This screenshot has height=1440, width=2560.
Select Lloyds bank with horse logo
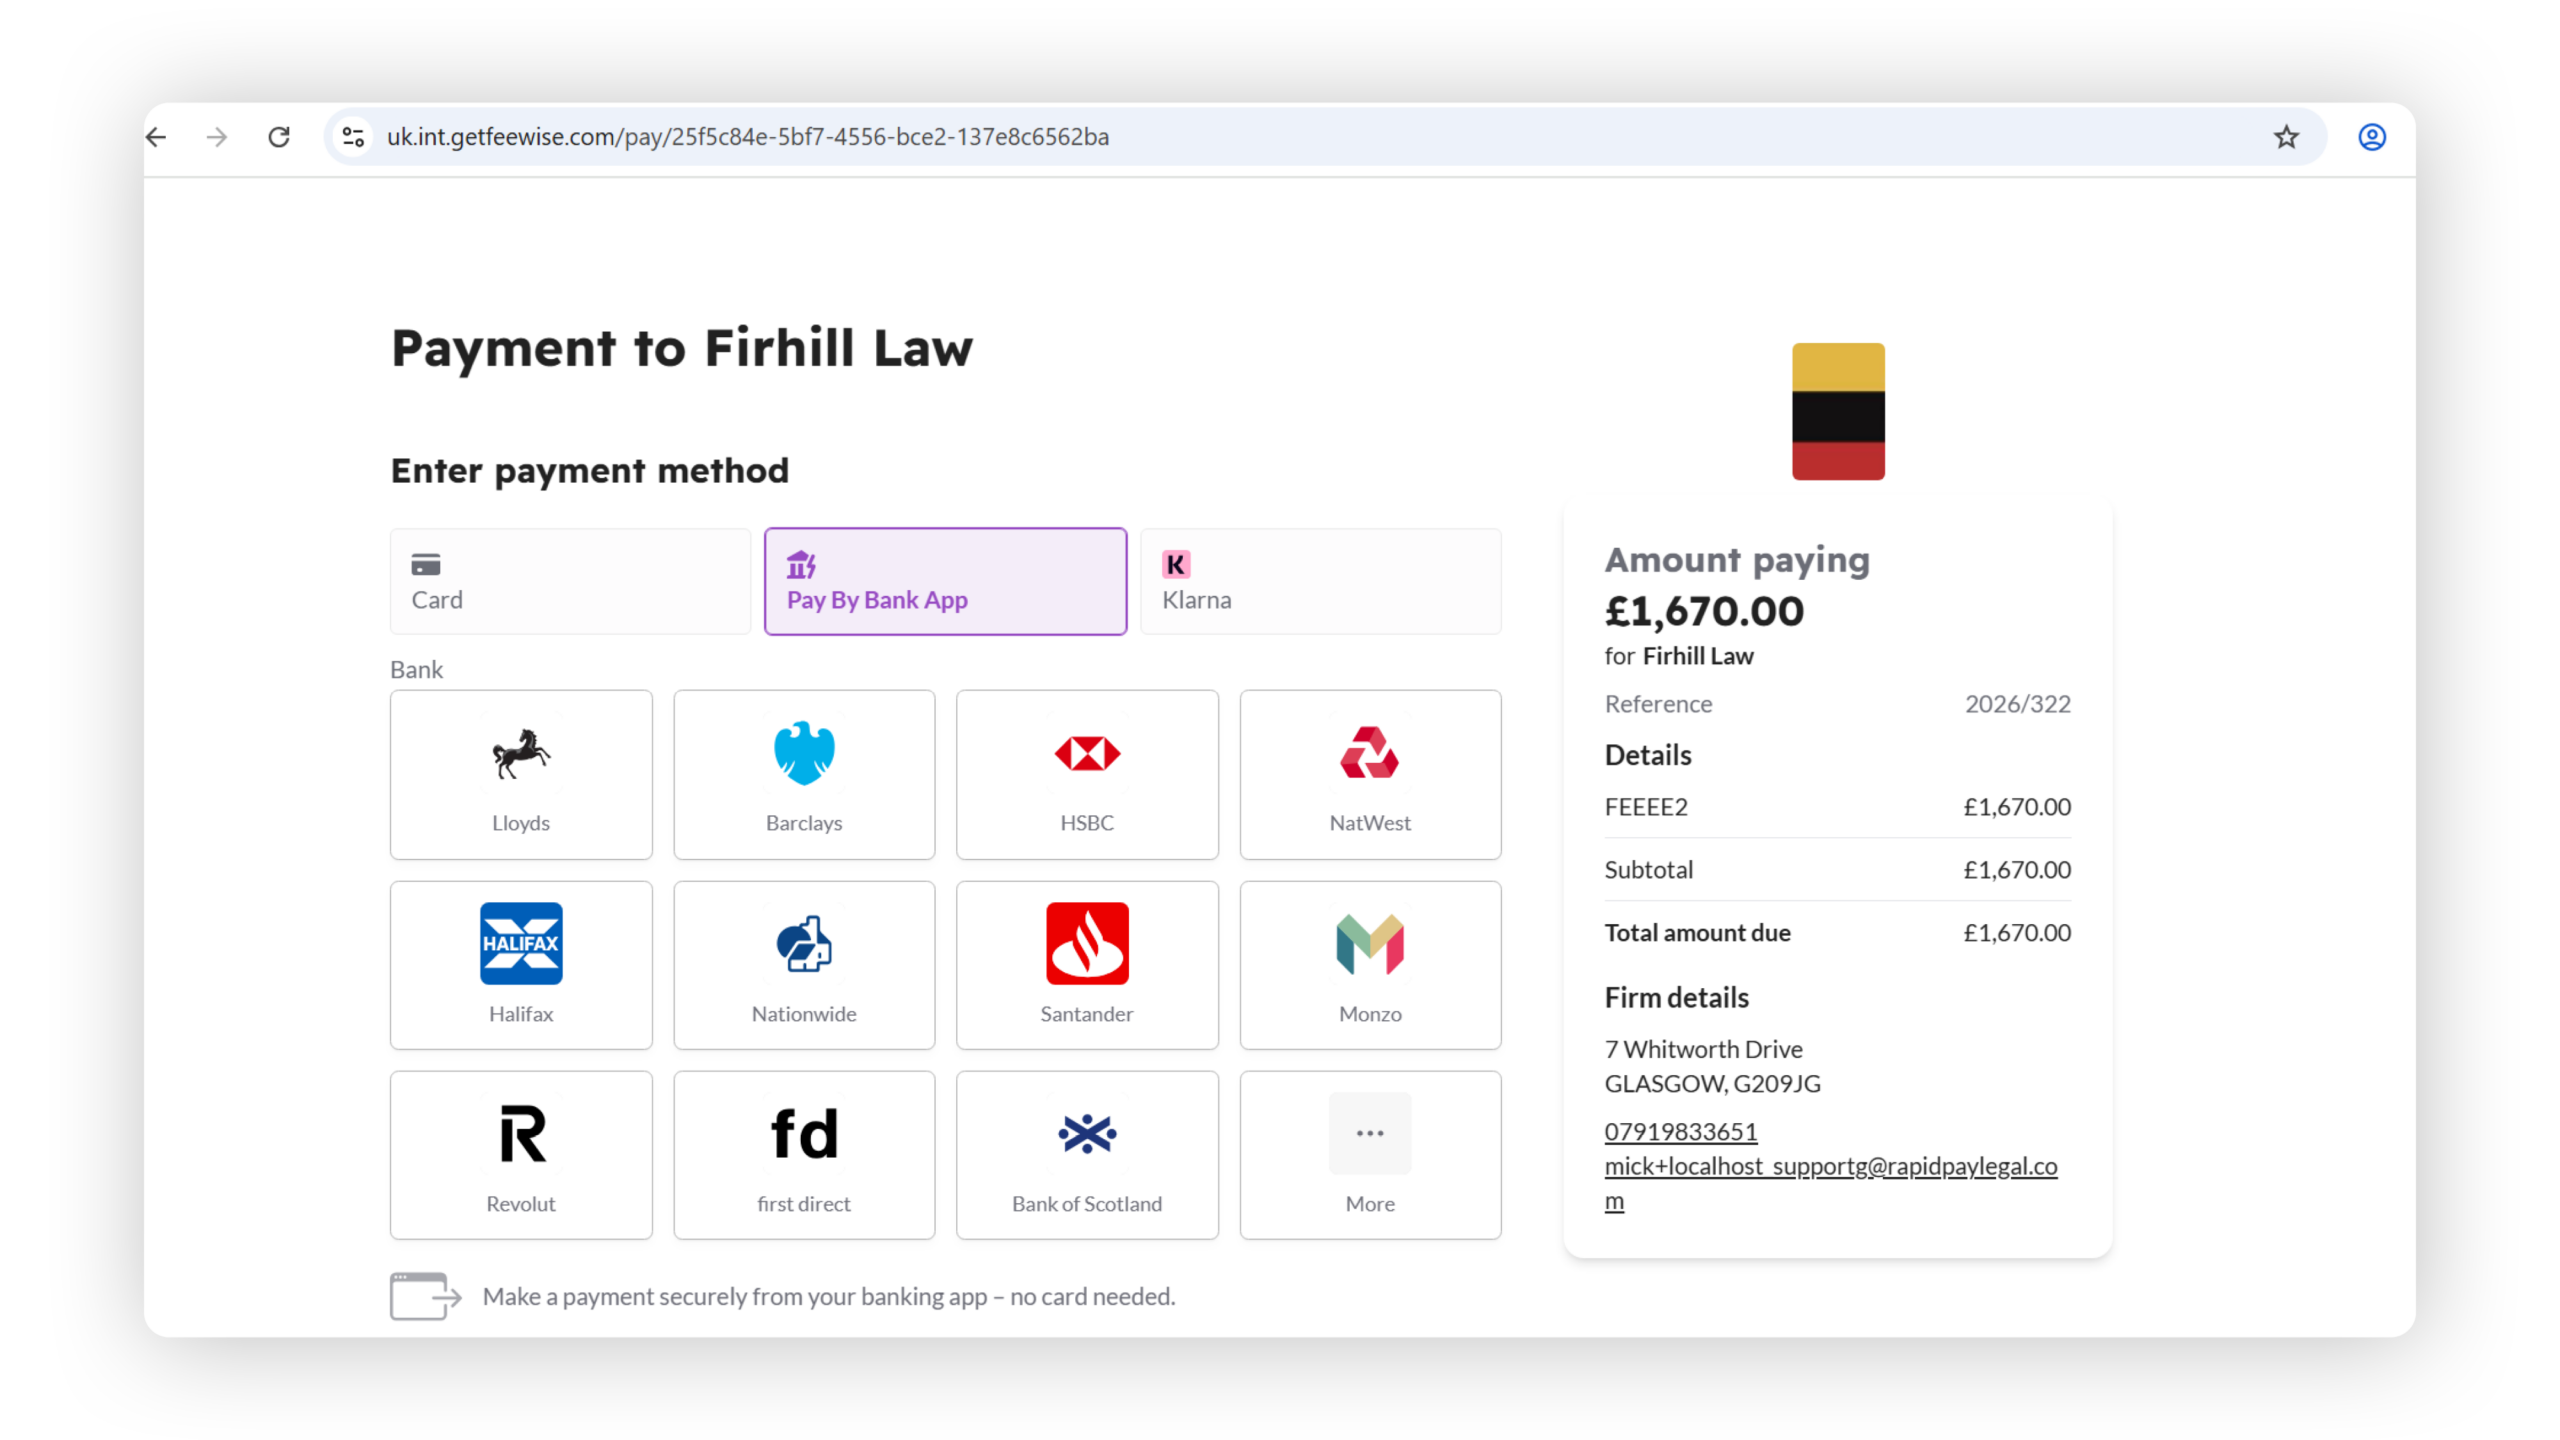point(521,774)
